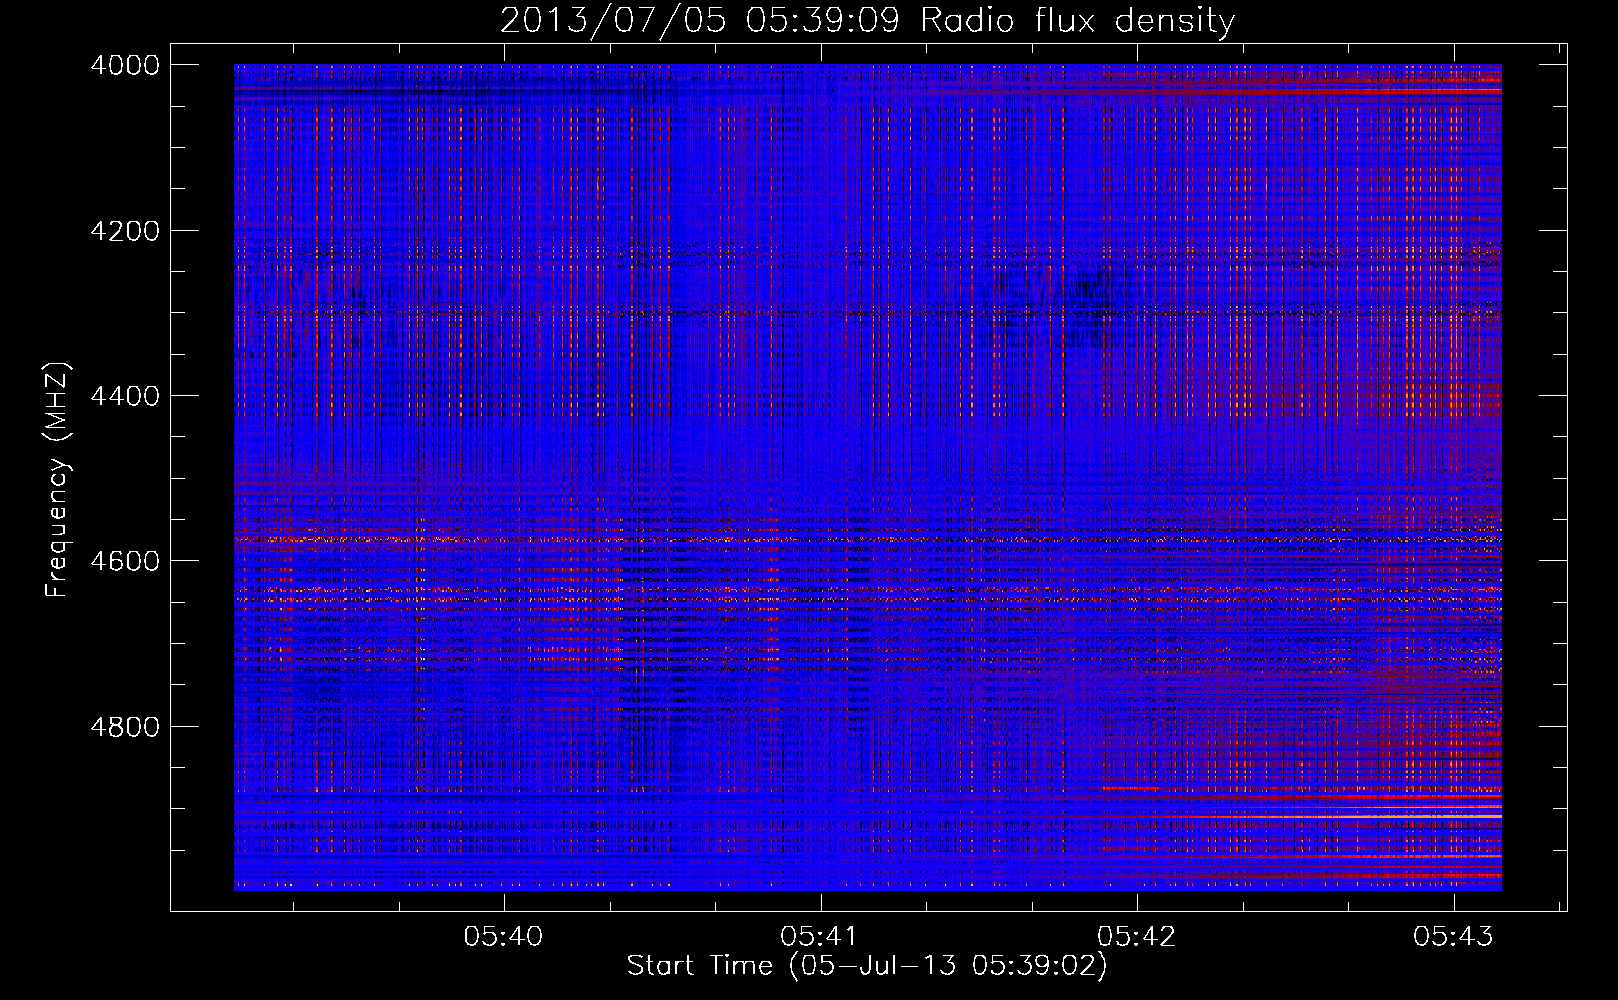The image size is (1618, 1000).
Task: Click the '4800' frequency axis label
Action: [125, 727]
